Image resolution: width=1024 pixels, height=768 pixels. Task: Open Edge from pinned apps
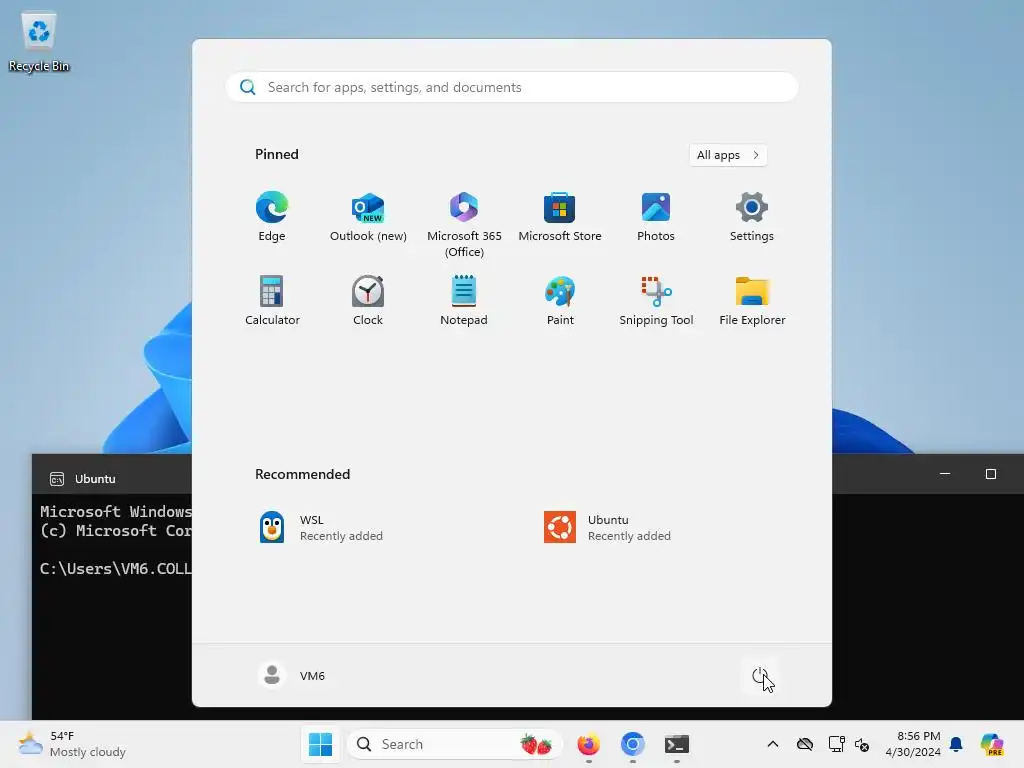(x=272, y=217)
